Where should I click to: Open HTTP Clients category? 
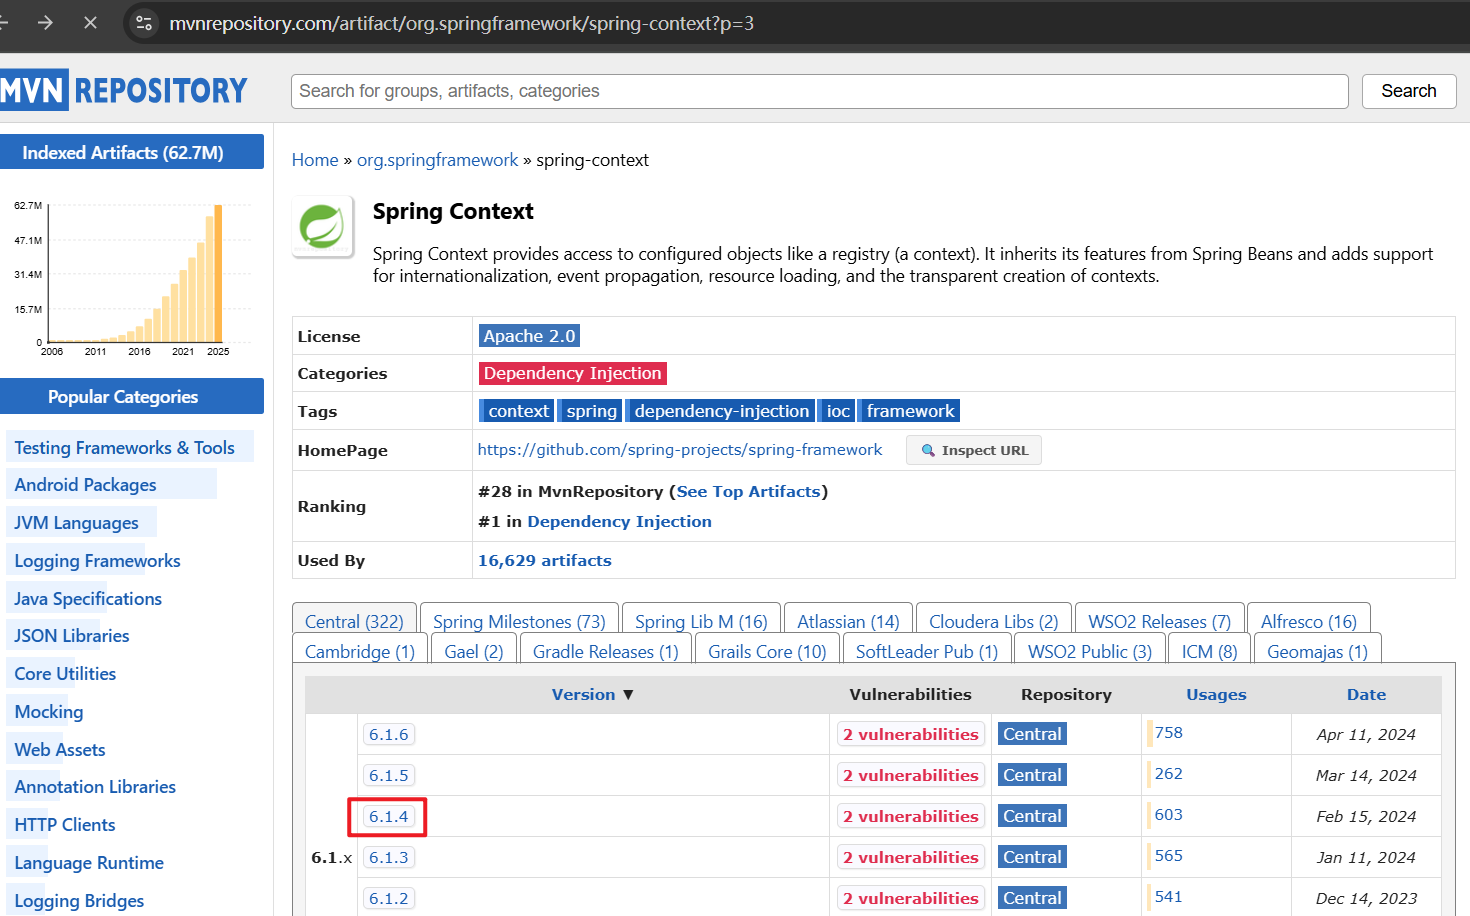coord(65,825)
